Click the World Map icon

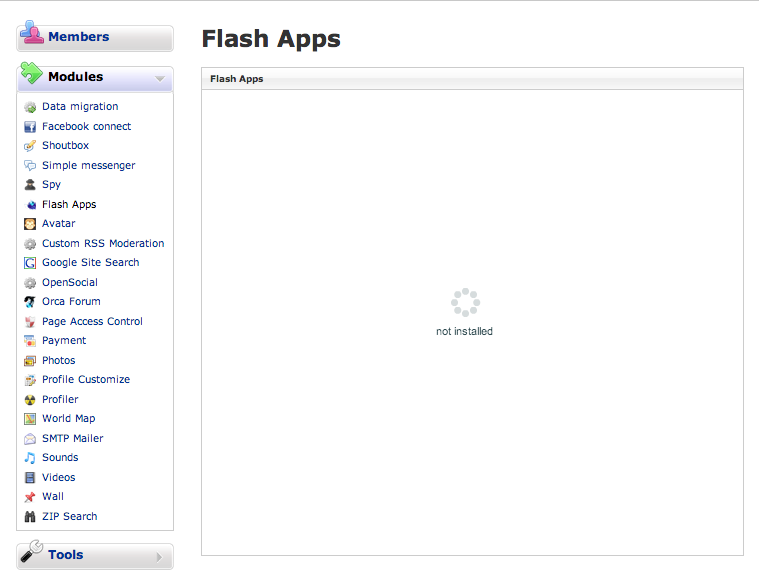pos(30,419)
